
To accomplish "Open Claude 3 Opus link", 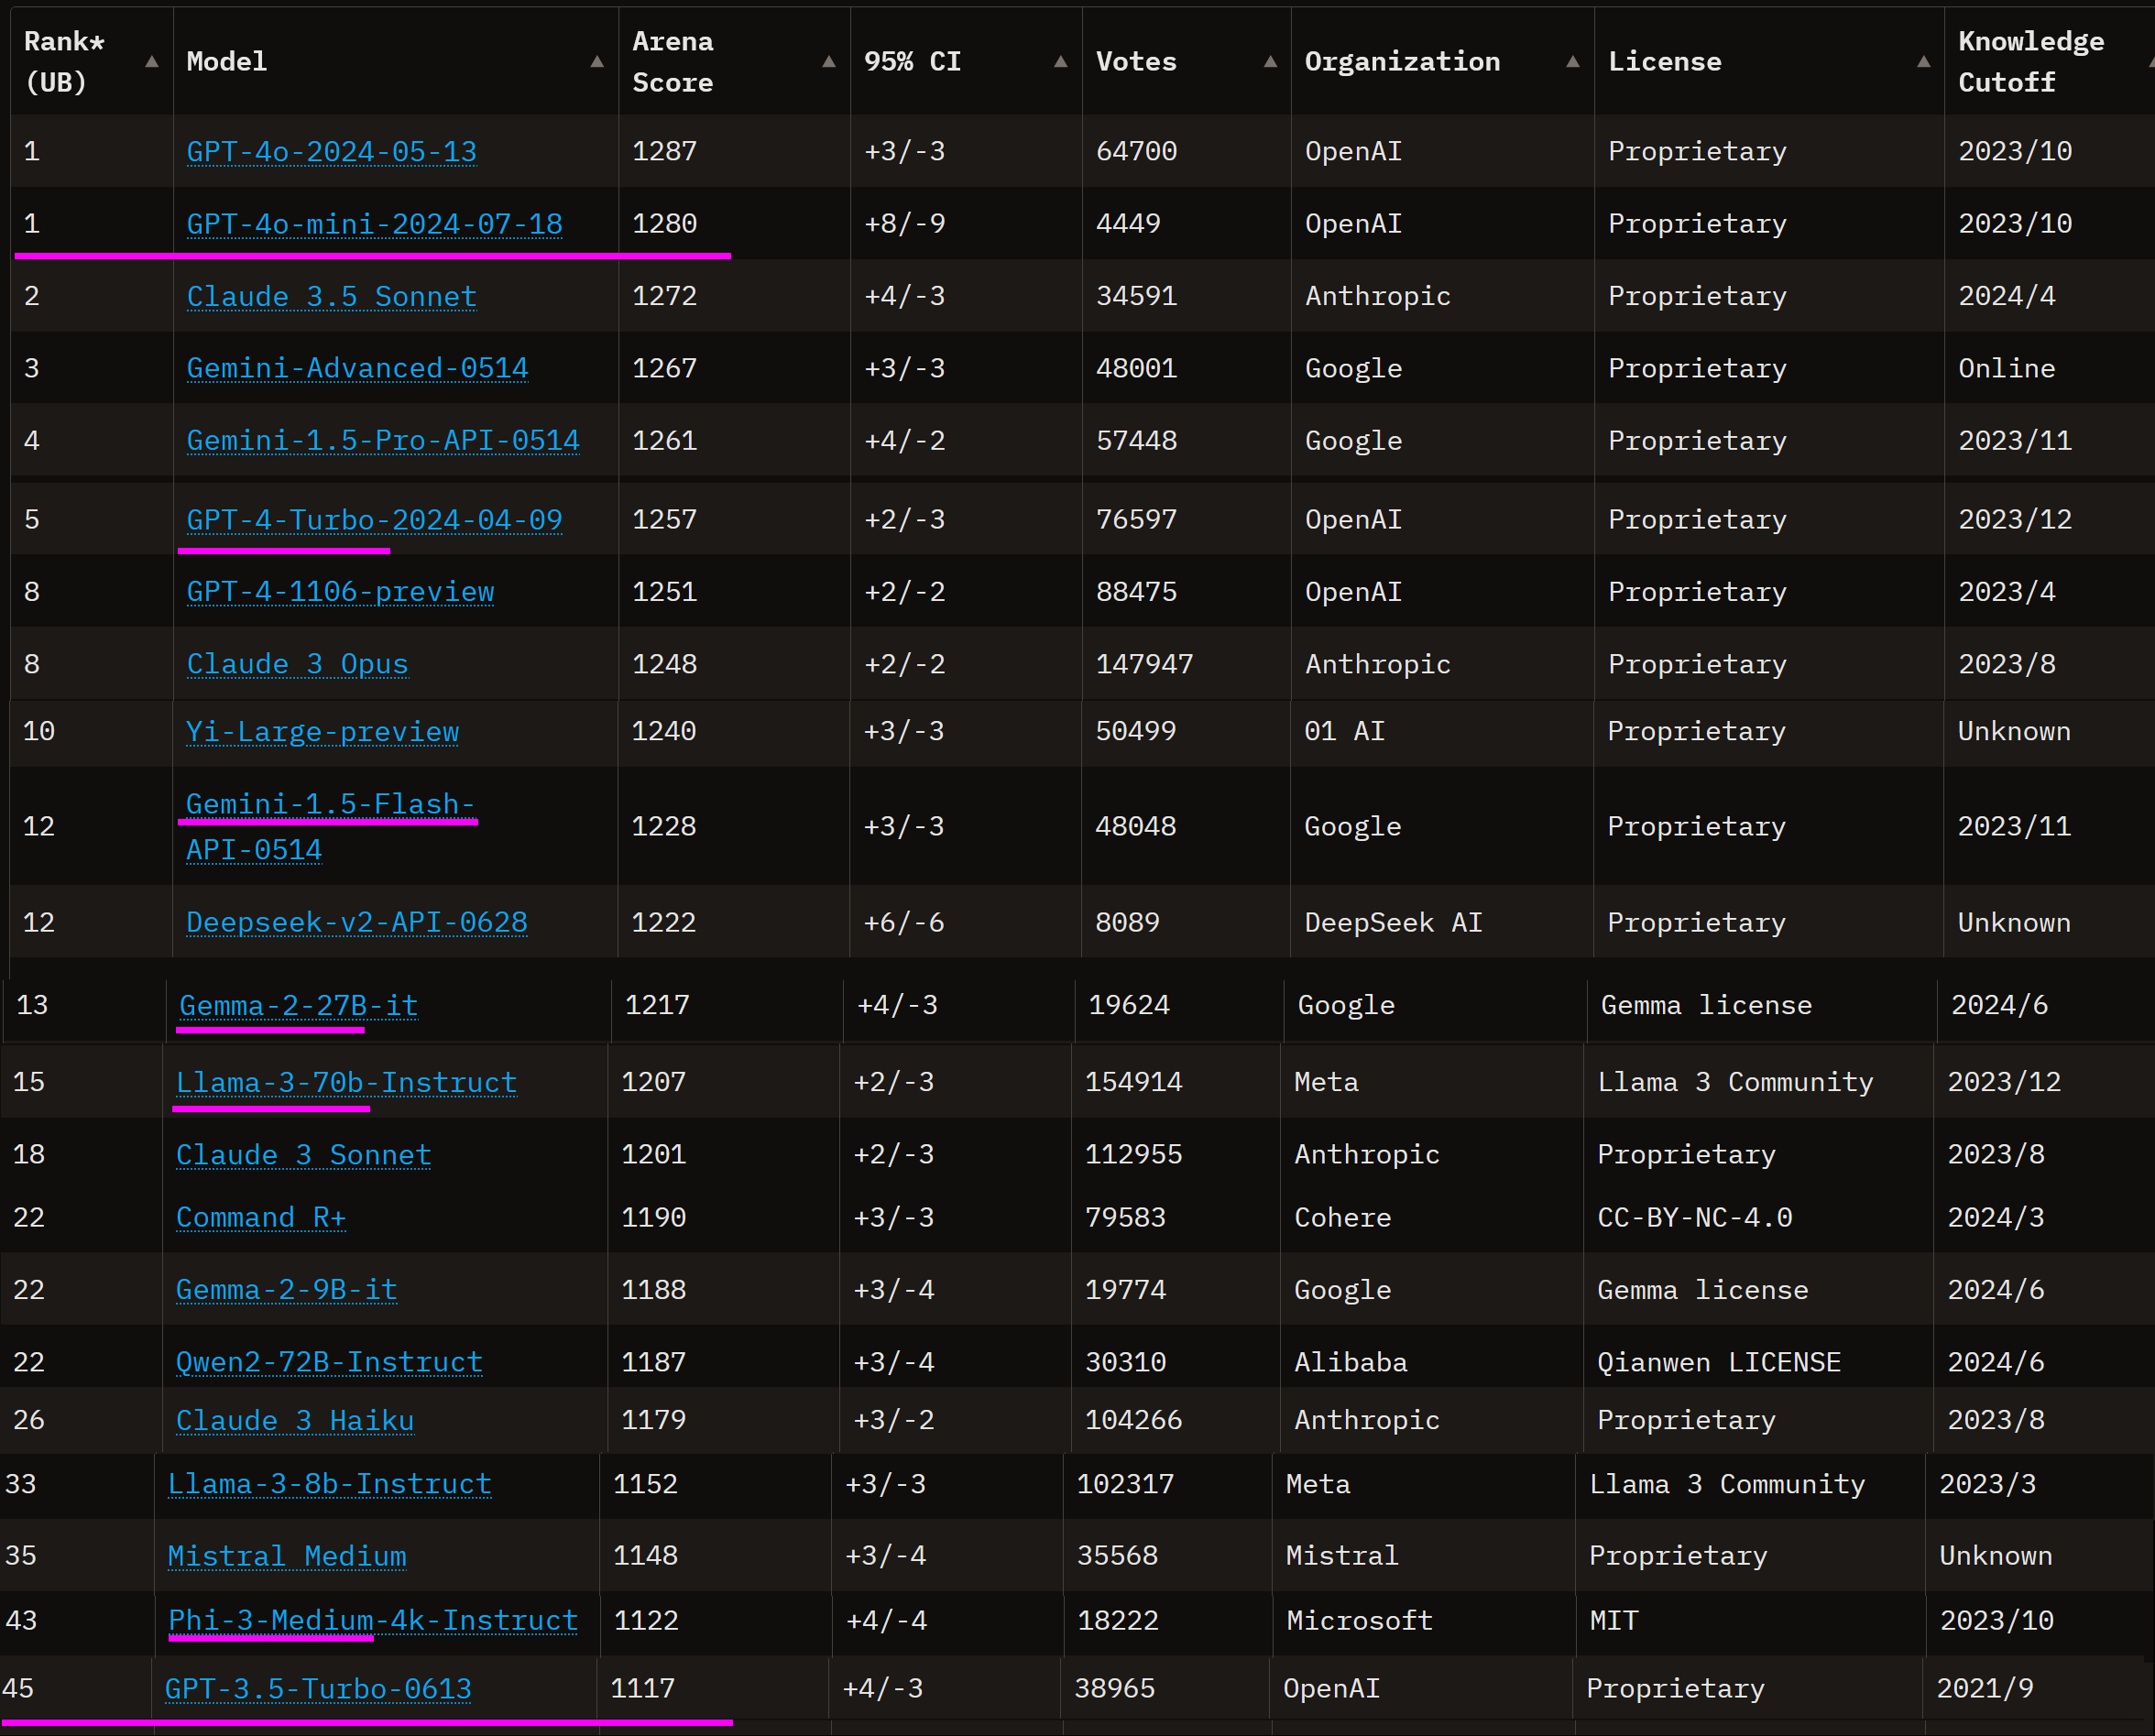I will coord(297,664).
